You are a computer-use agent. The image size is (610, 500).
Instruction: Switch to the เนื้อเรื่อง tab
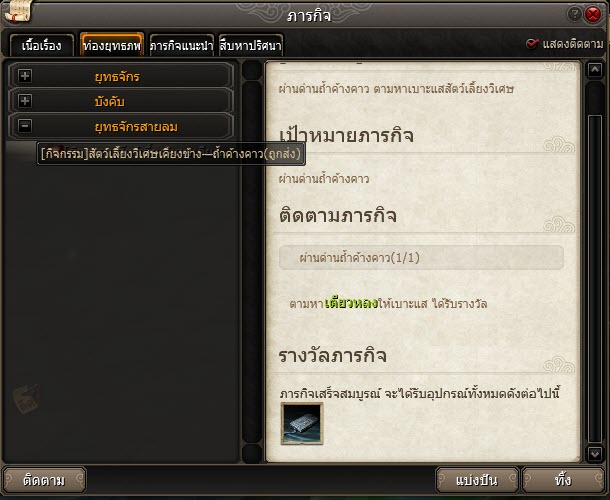tap(42, 46)
